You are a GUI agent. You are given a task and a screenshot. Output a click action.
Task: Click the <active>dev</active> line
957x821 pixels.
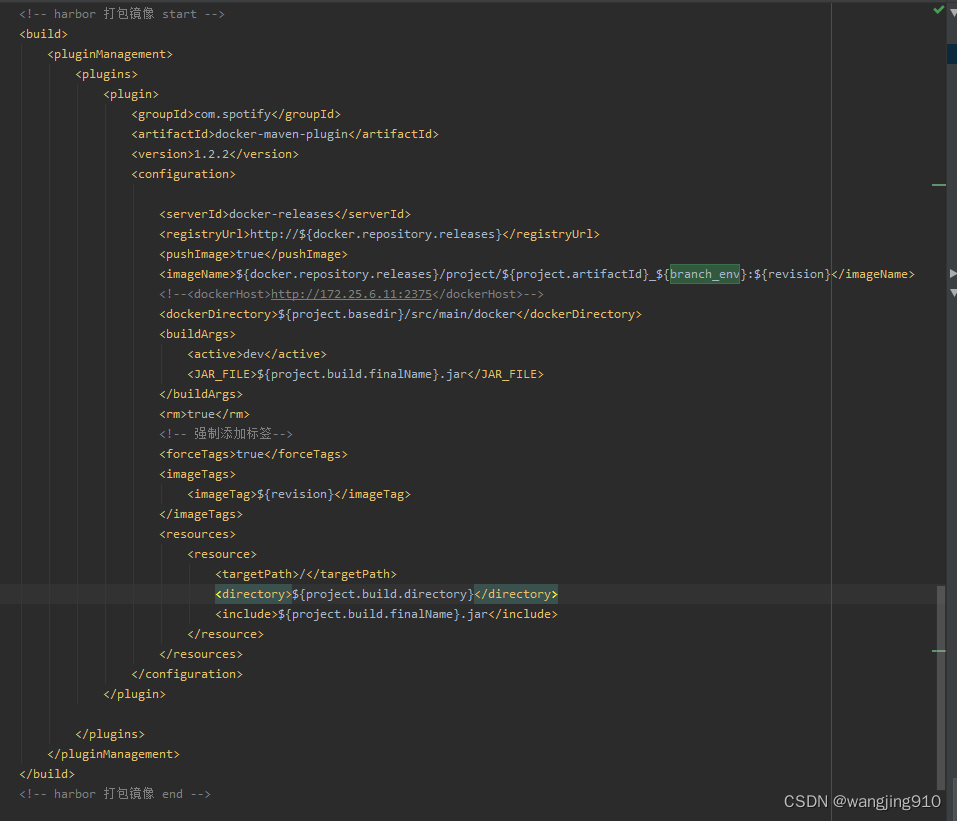tap(256, 354)
